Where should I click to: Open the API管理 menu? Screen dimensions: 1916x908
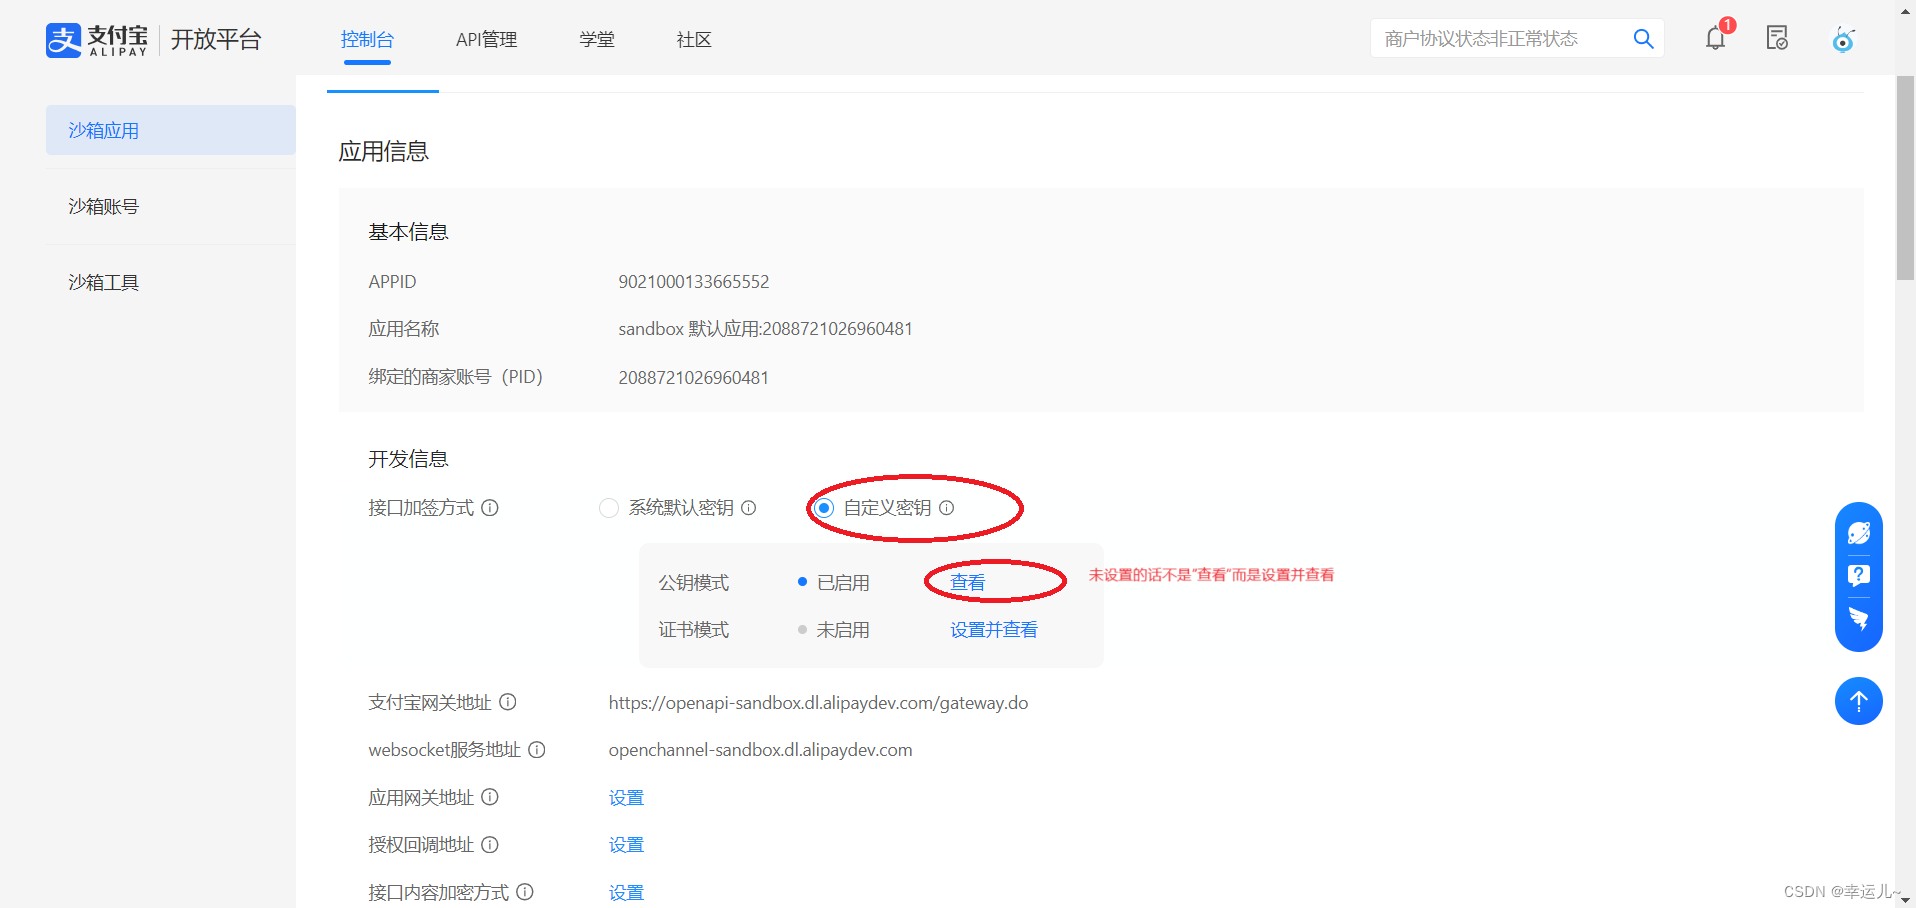click(x=486, y=40)
